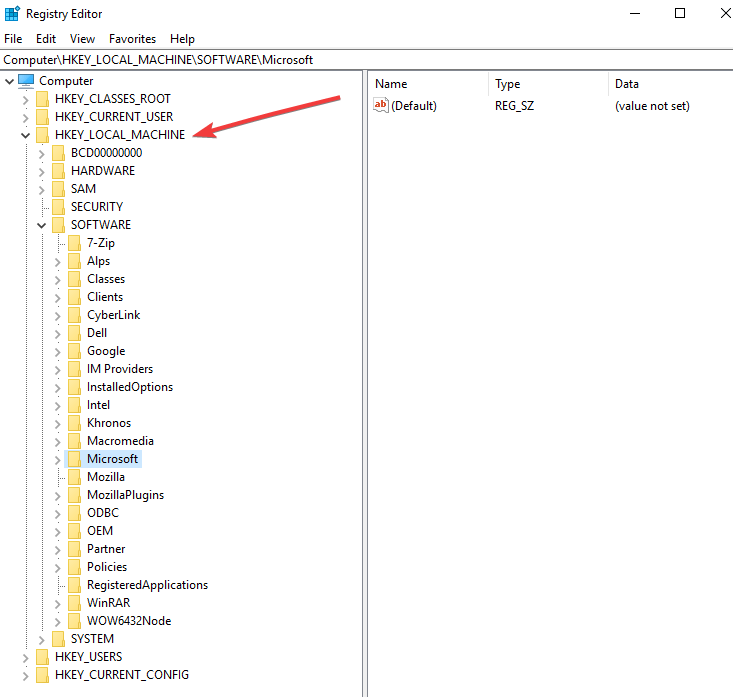Click the SOFTWARE folder icon

tap(58, 225)
